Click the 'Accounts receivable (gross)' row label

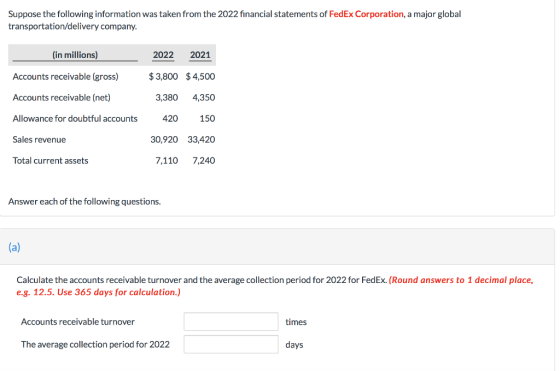[65, 76]
